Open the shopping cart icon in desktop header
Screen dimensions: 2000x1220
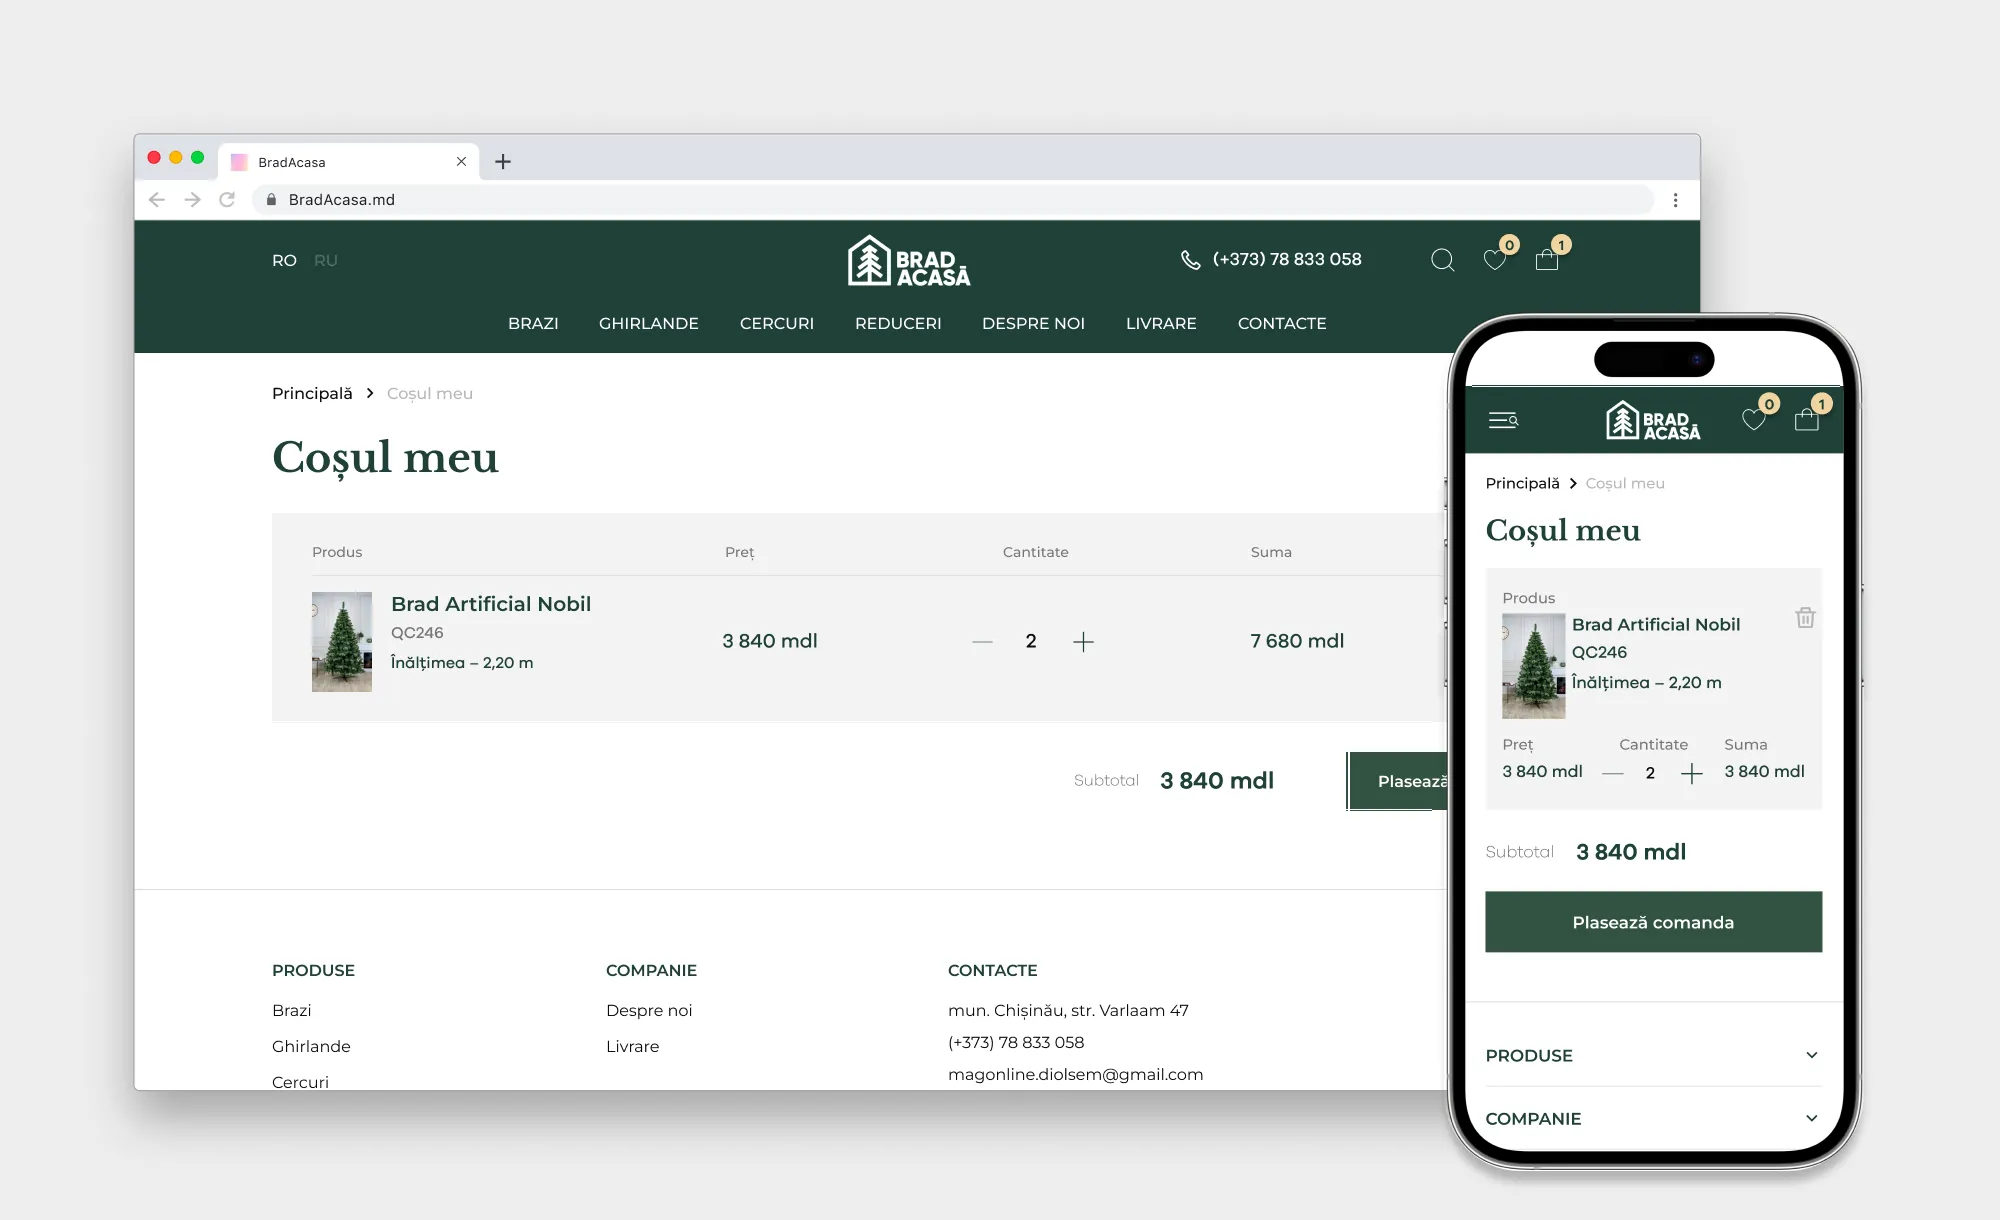point(1547,260)
